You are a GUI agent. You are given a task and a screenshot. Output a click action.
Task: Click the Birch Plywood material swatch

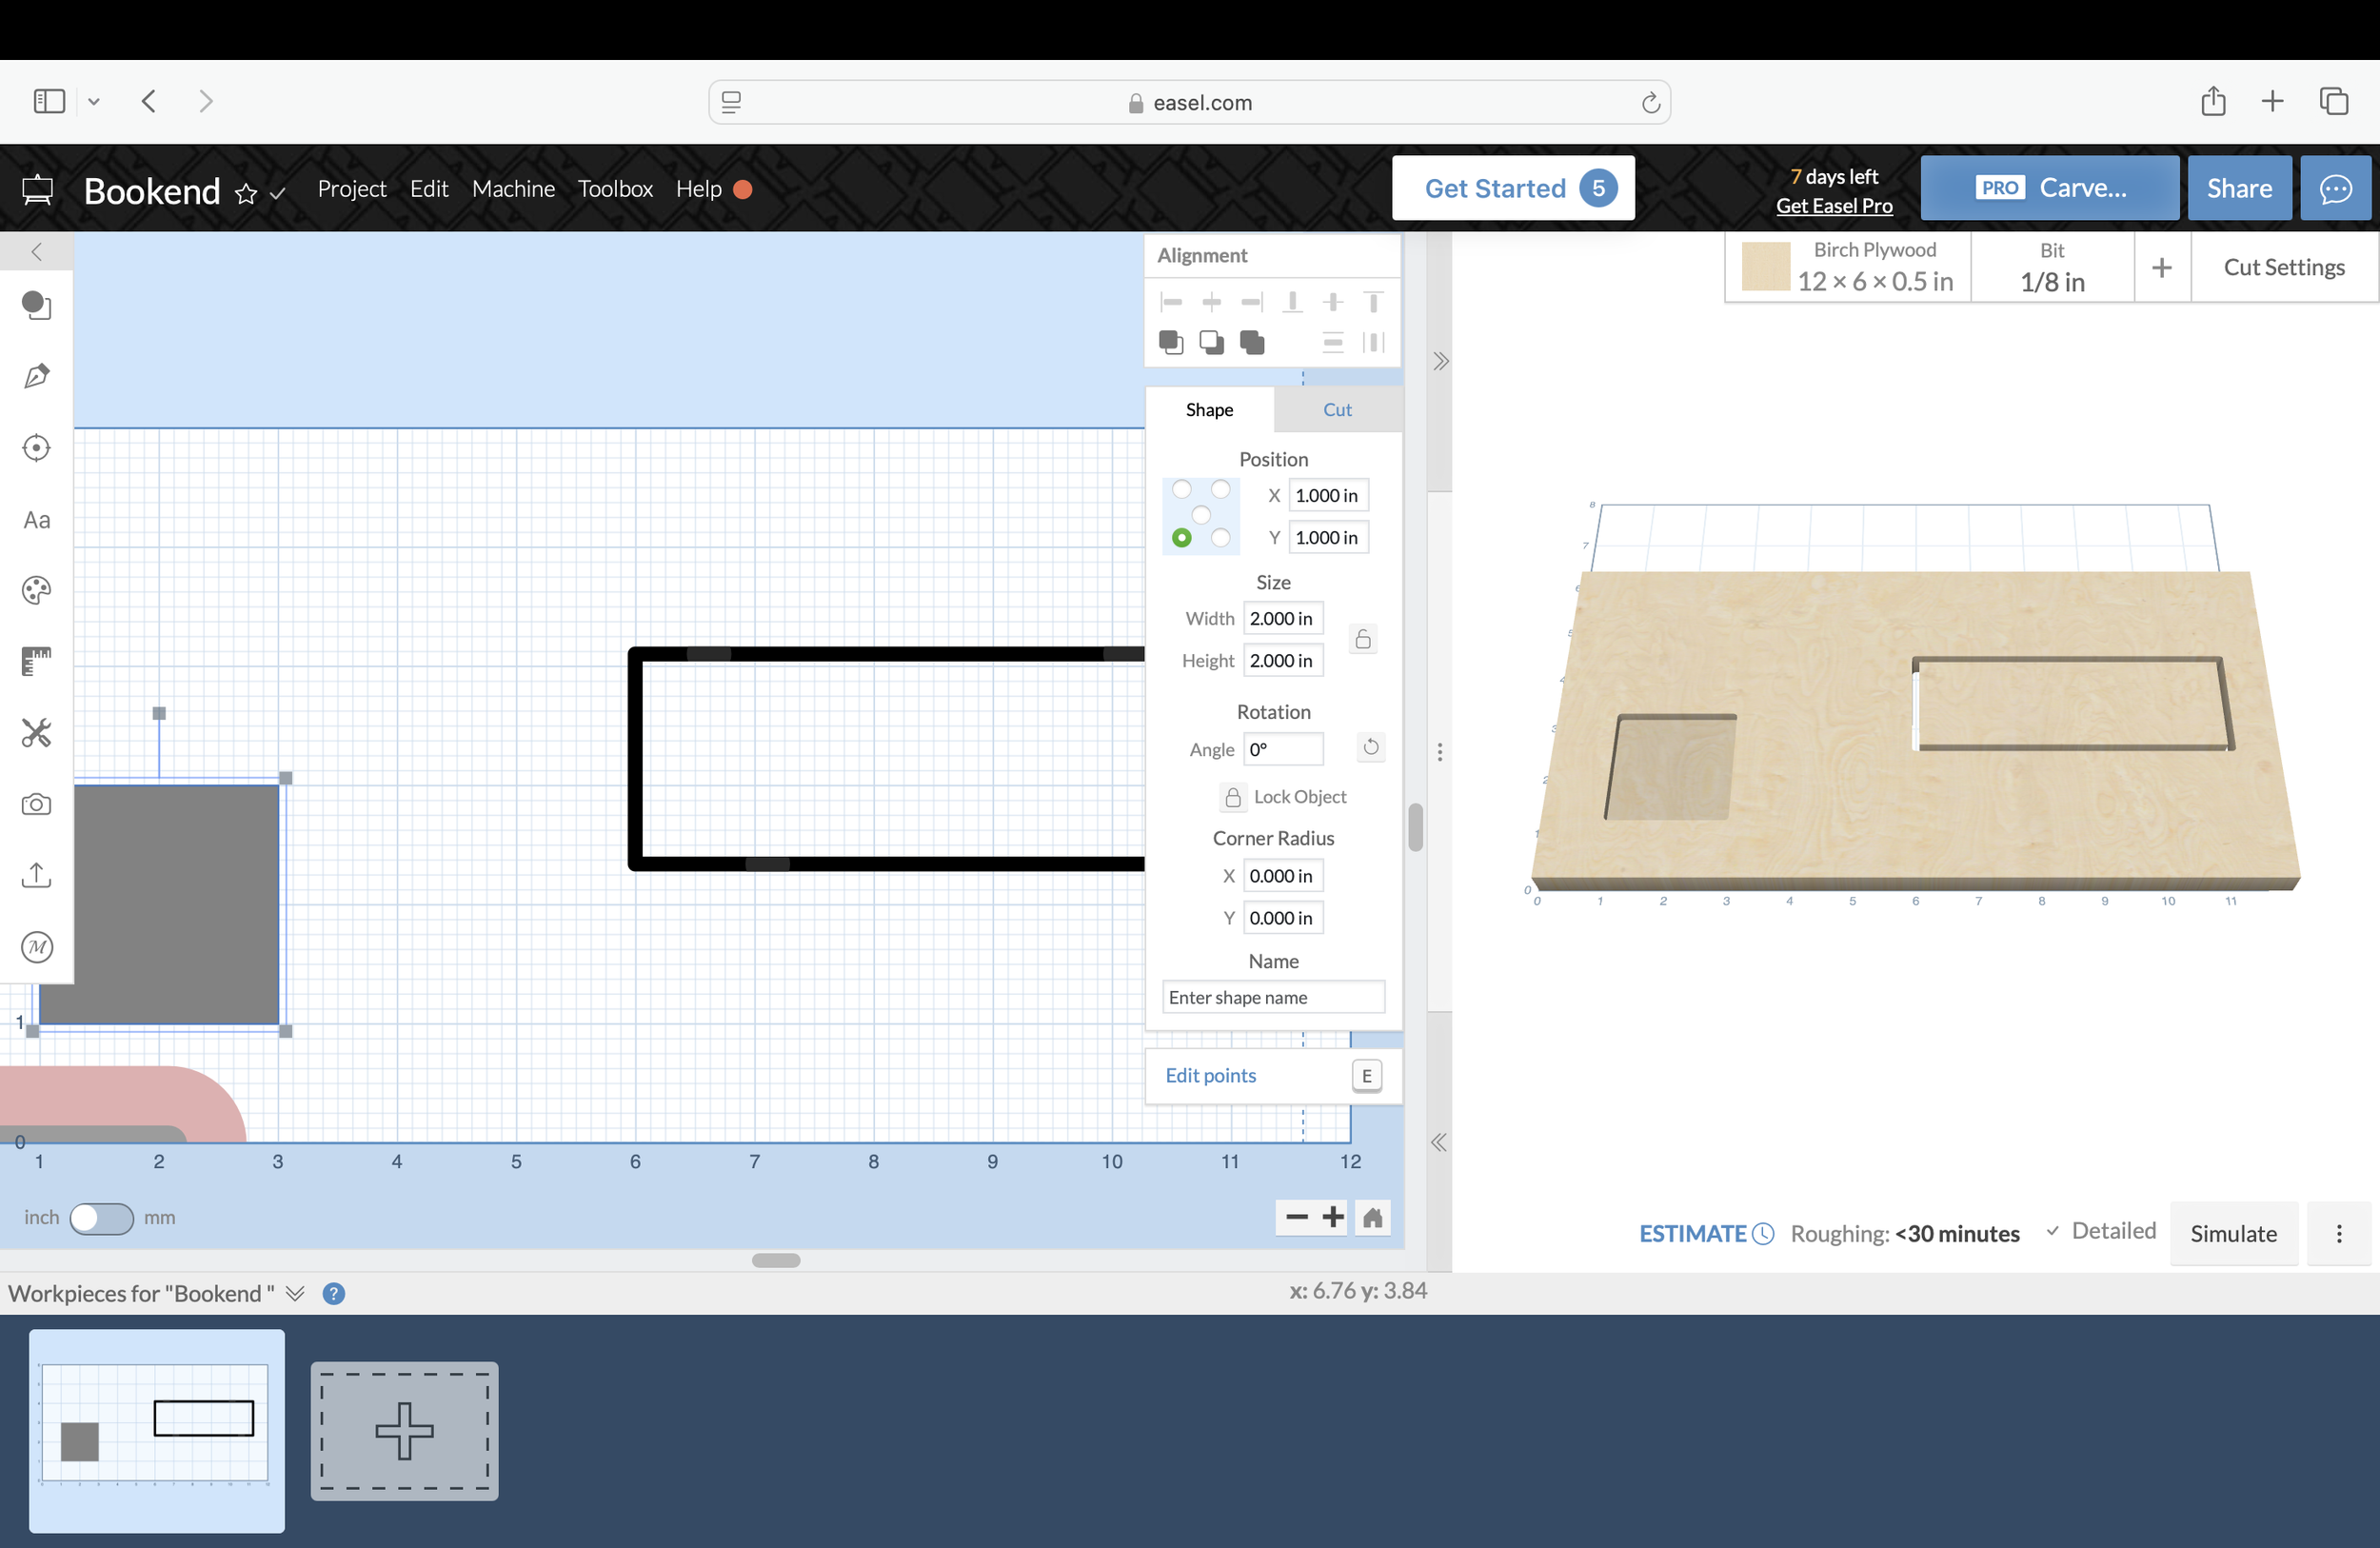1765,267
